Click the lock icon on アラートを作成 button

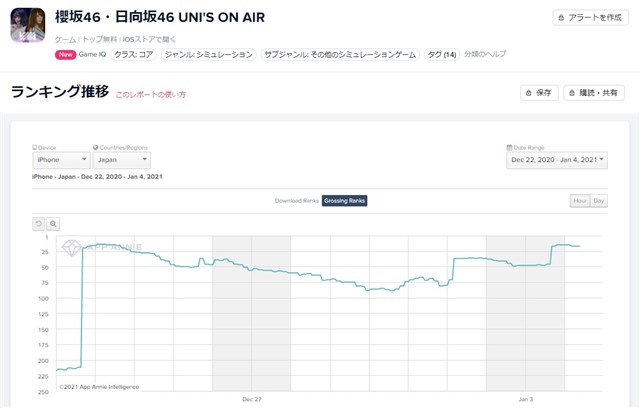point(561,18)
